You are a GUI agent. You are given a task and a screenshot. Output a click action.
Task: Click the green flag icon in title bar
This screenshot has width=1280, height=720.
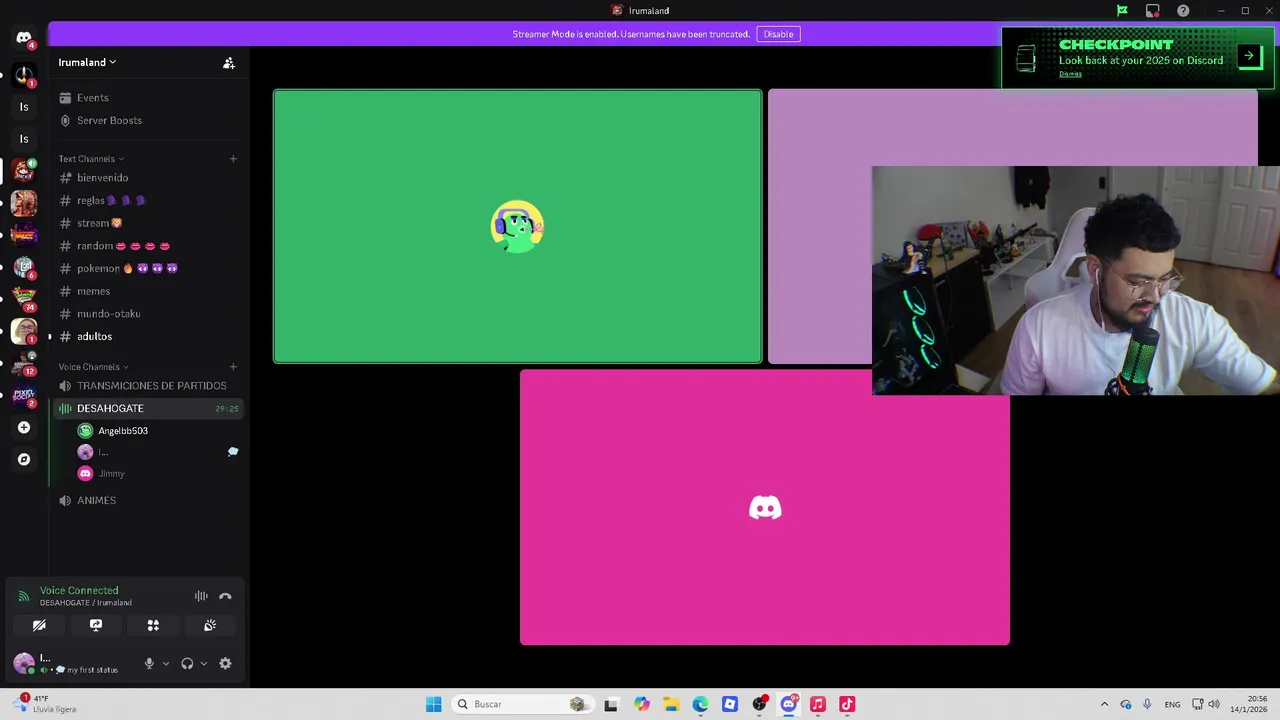click(x=1122, y=11)
